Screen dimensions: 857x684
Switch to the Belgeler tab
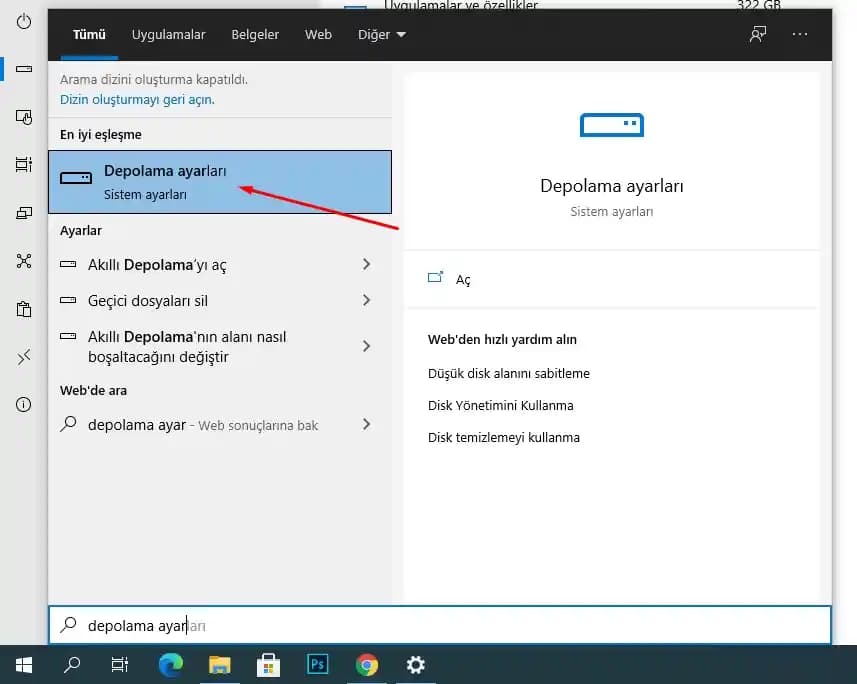click(x=255, y=33)
